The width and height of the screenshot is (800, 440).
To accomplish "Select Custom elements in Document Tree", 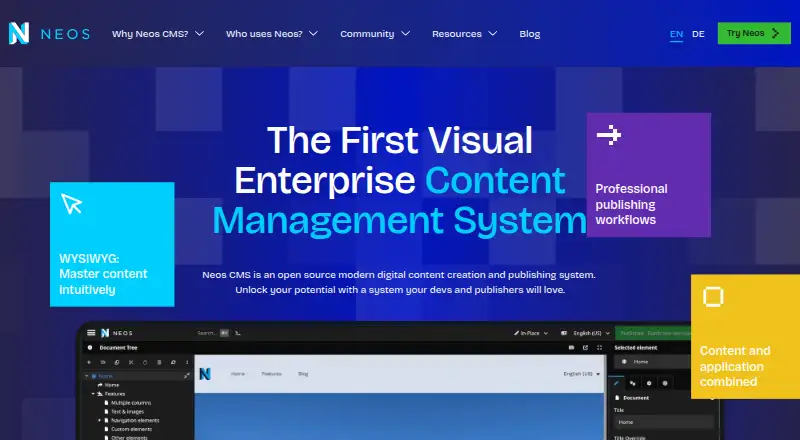I will pos(131,429).
